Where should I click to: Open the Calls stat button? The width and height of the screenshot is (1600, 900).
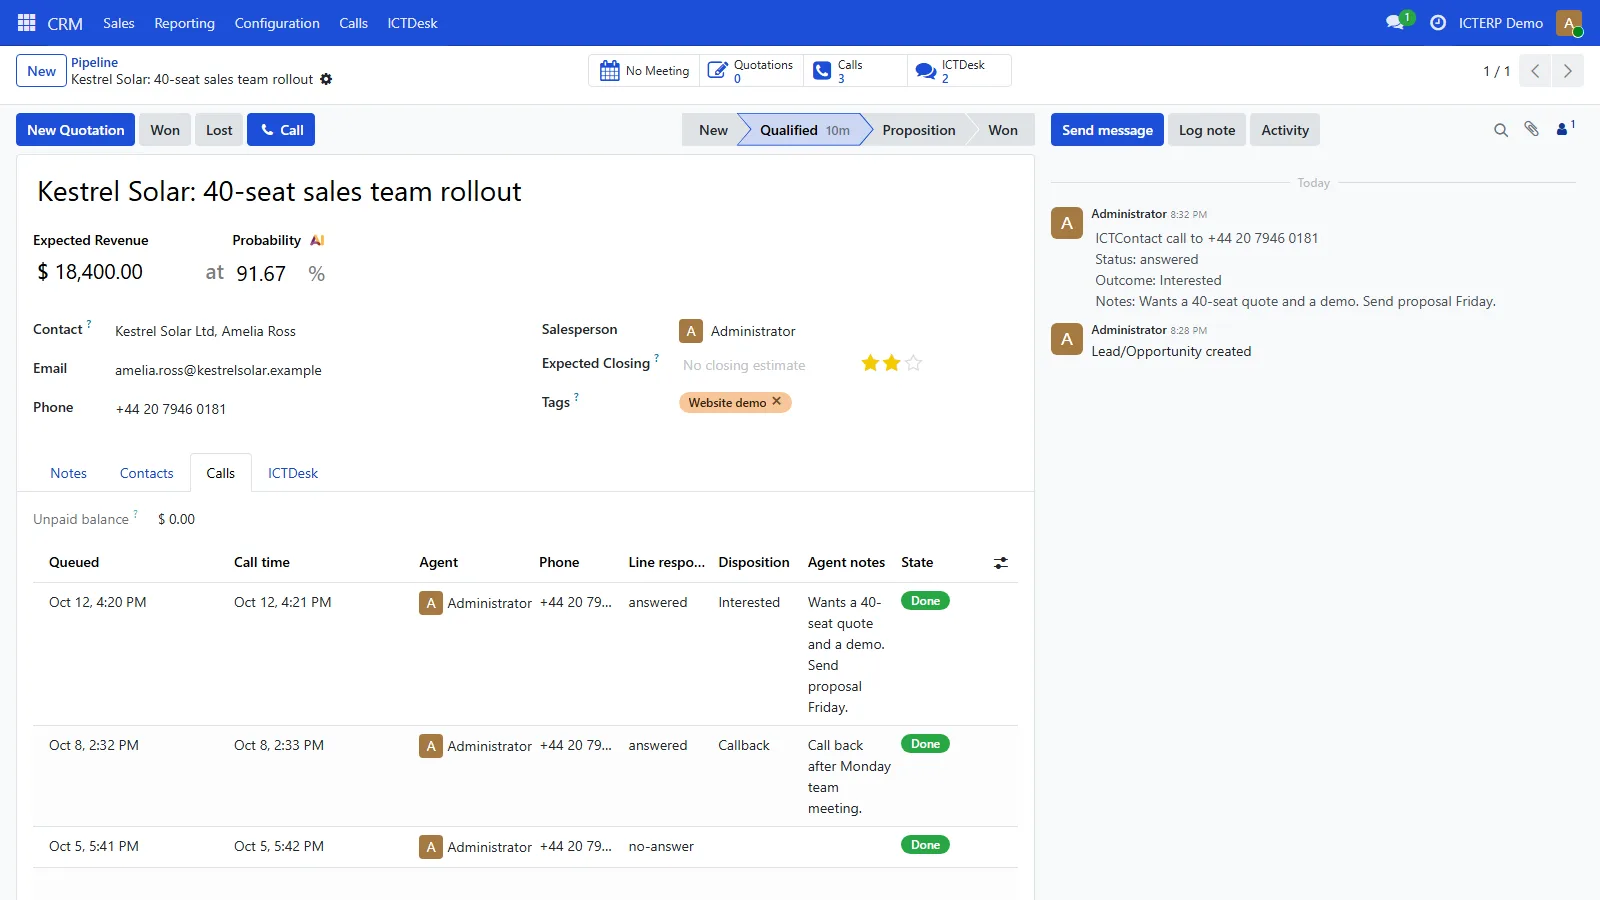pyautogui.click(x=856, y=71)
